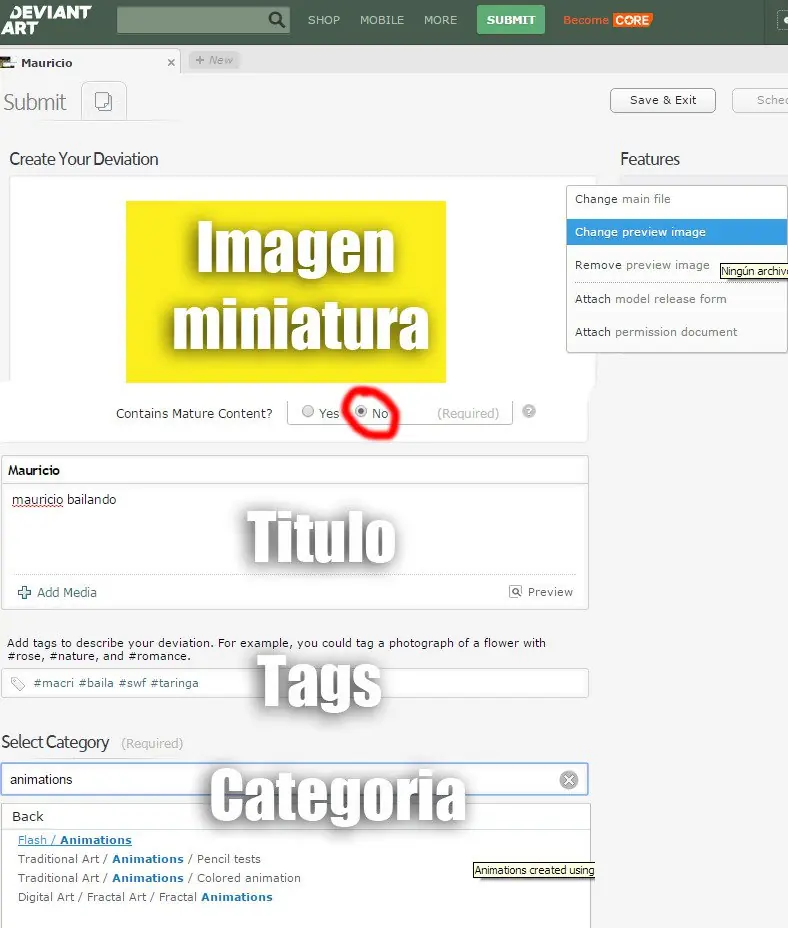This screenshot has height=928, width=788.
Task: Click Become CORE link
Action: click(607, 20)
